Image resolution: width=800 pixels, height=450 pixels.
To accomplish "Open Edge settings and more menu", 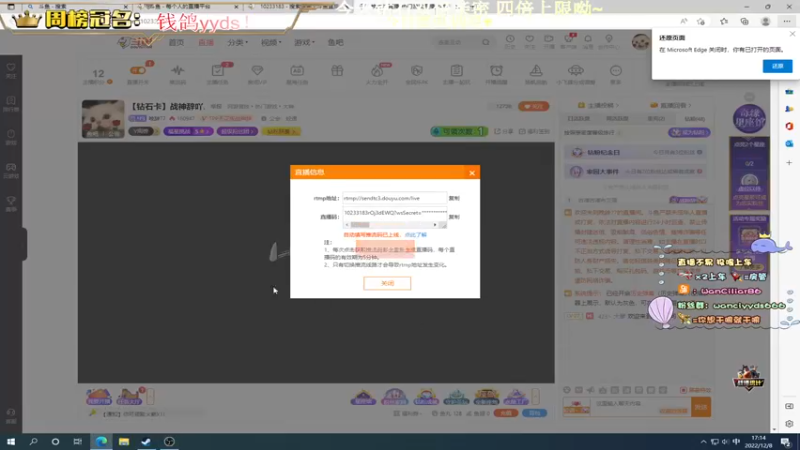I will click(x=787, y=21).
